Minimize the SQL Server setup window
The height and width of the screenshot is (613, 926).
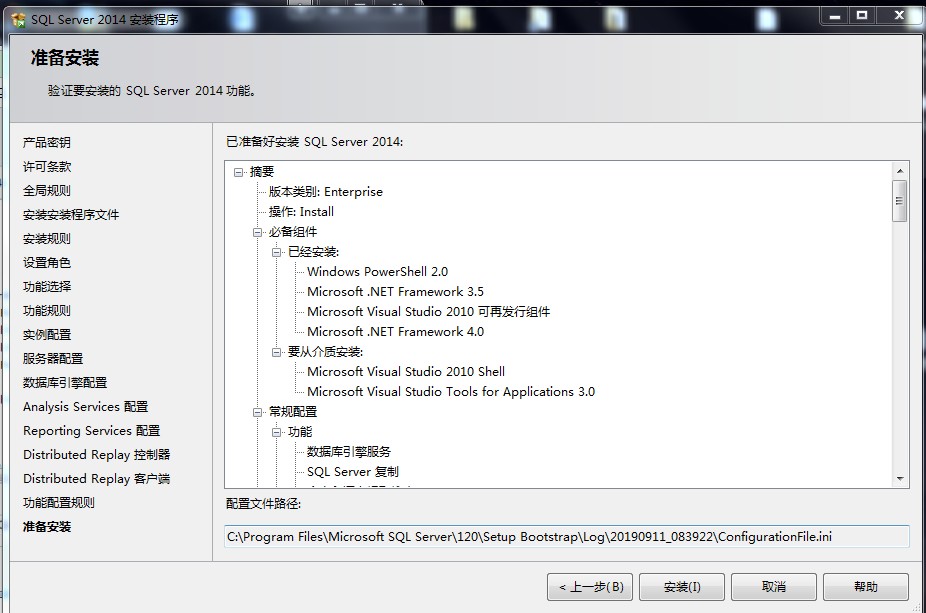834,17
